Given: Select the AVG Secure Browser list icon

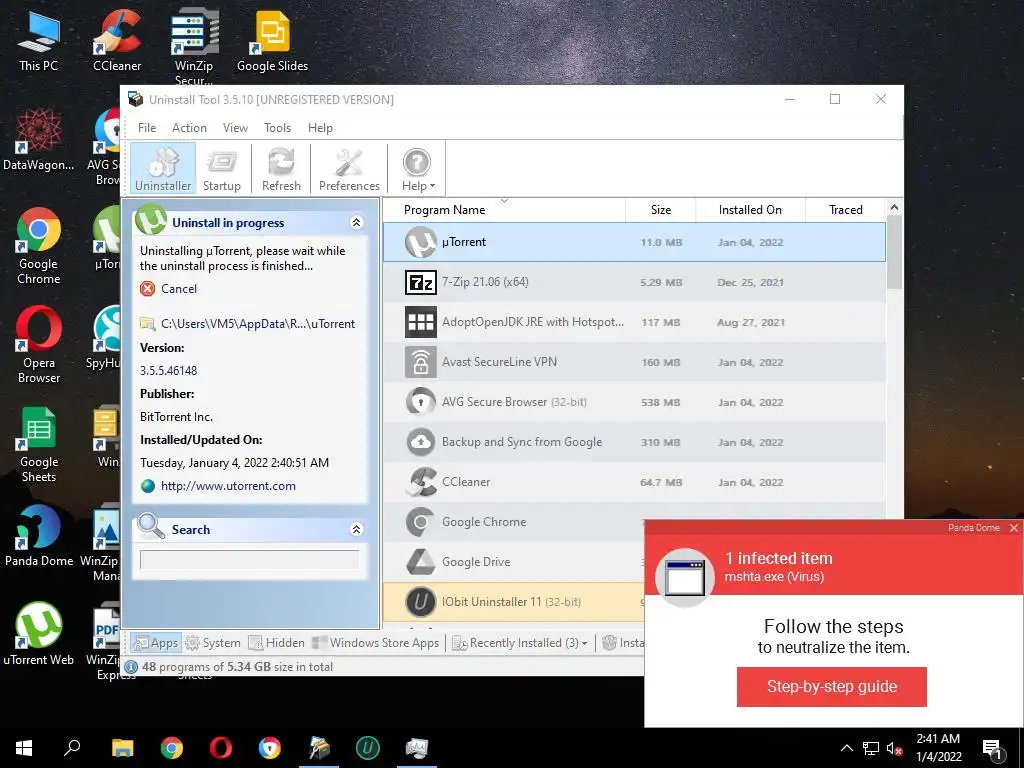Looking at the screenshot, I should (x=421, y=402).
